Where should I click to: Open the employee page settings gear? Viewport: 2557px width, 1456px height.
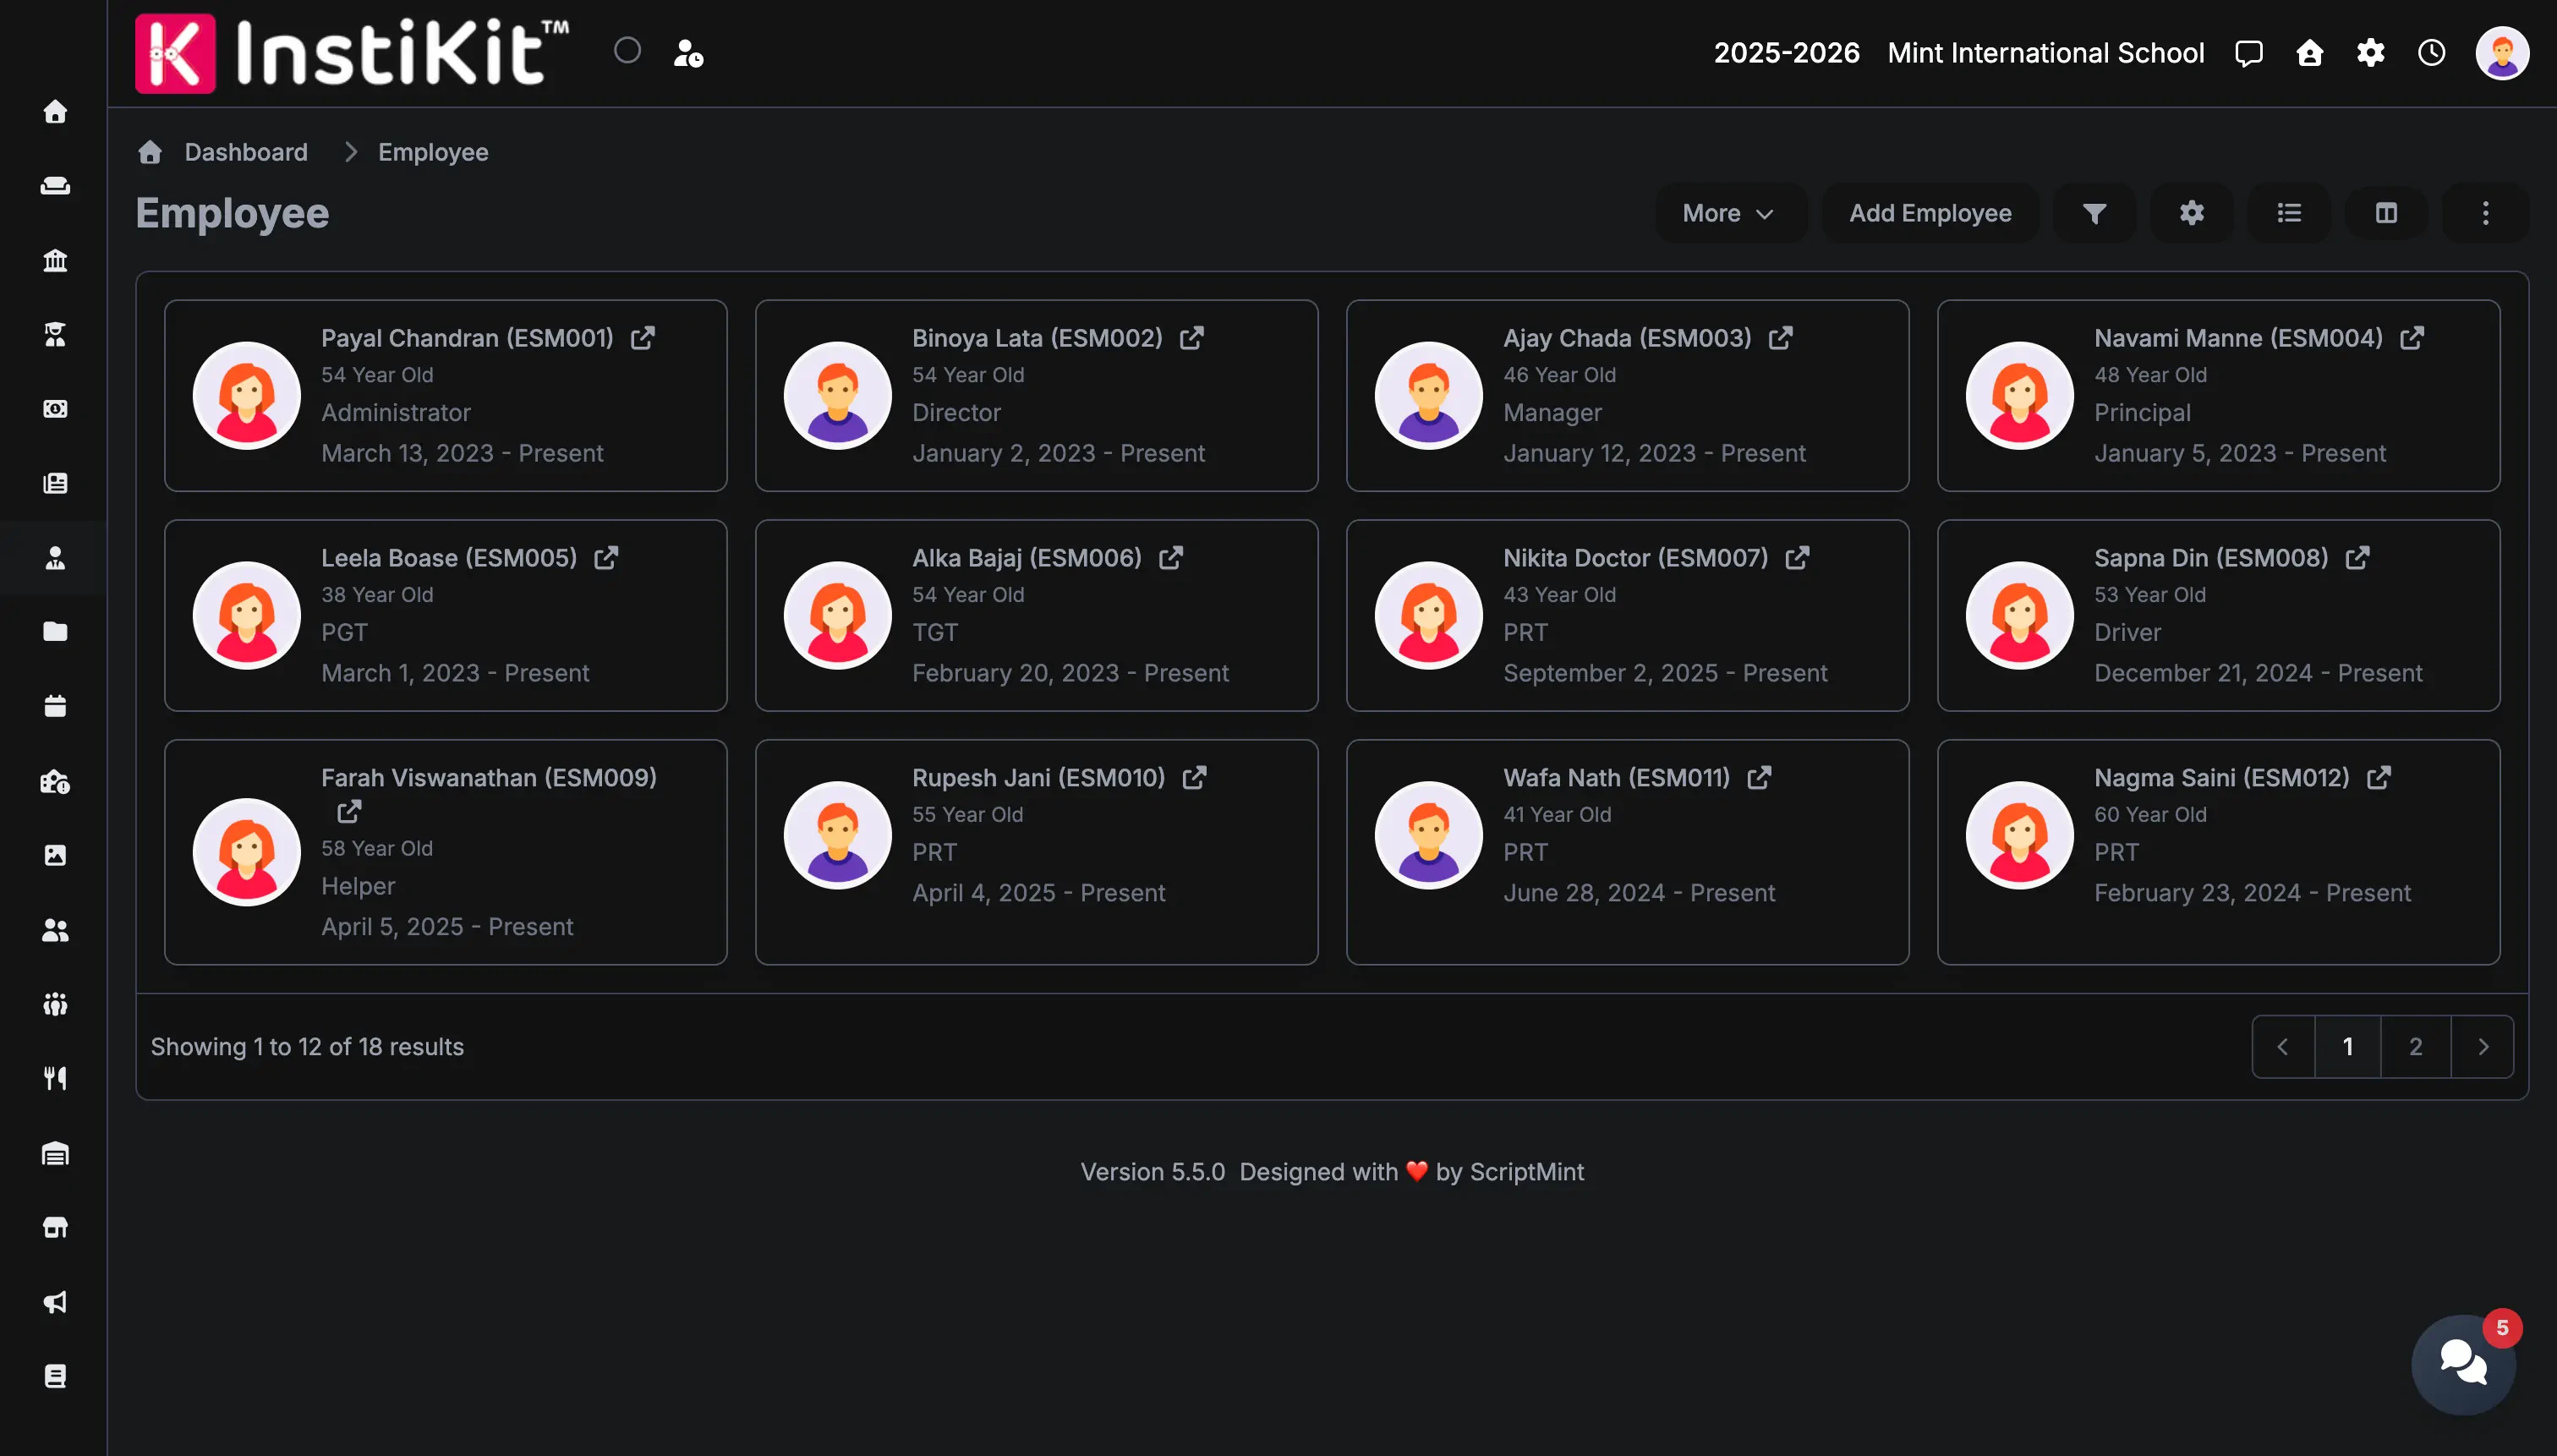[x=2191, y=213]
